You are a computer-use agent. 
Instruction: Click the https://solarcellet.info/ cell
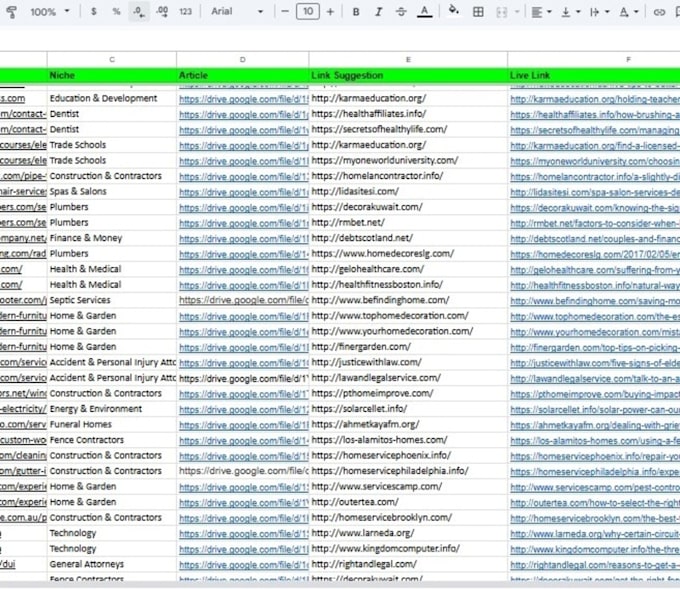pyautogui.click(x=408, y=409)
